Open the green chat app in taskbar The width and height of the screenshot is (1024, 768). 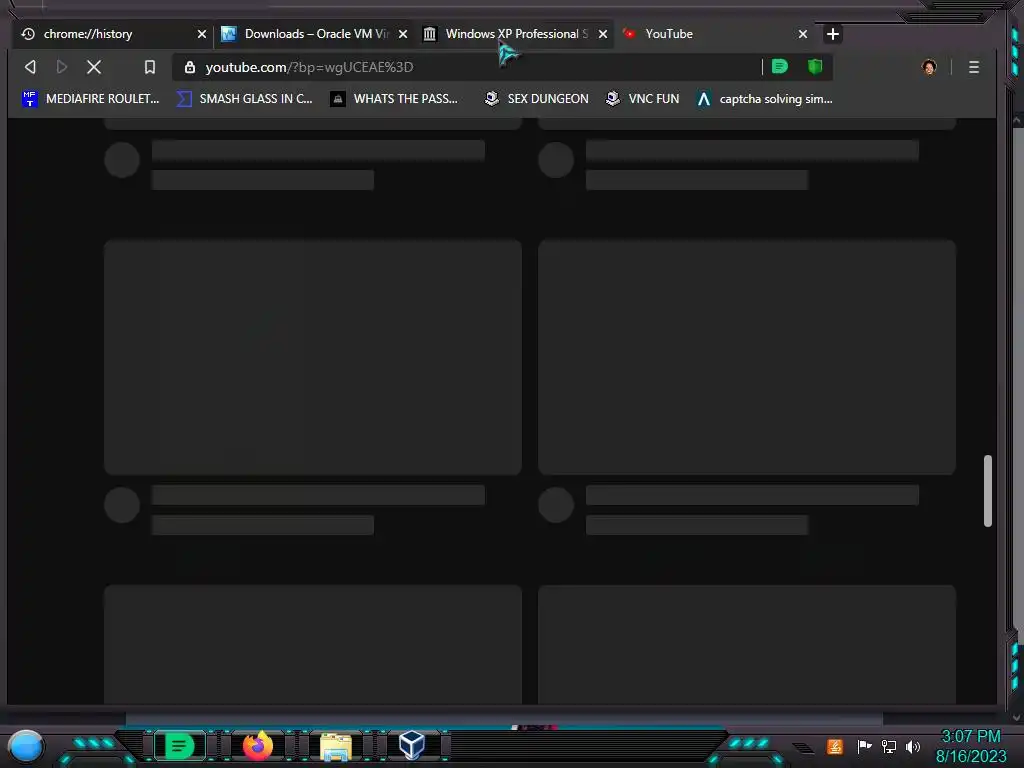point(179,746)
